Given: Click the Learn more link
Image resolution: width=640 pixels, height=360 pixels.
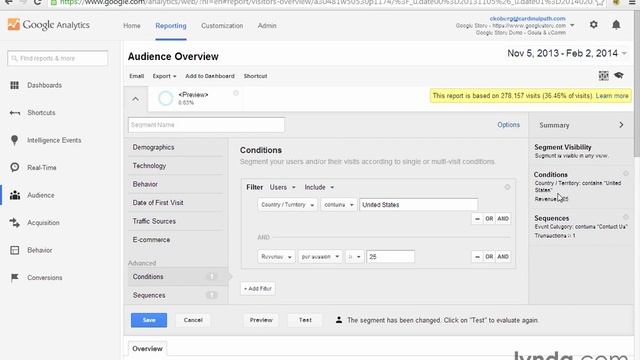Looking at the screenshot, I should coord(612,96).
